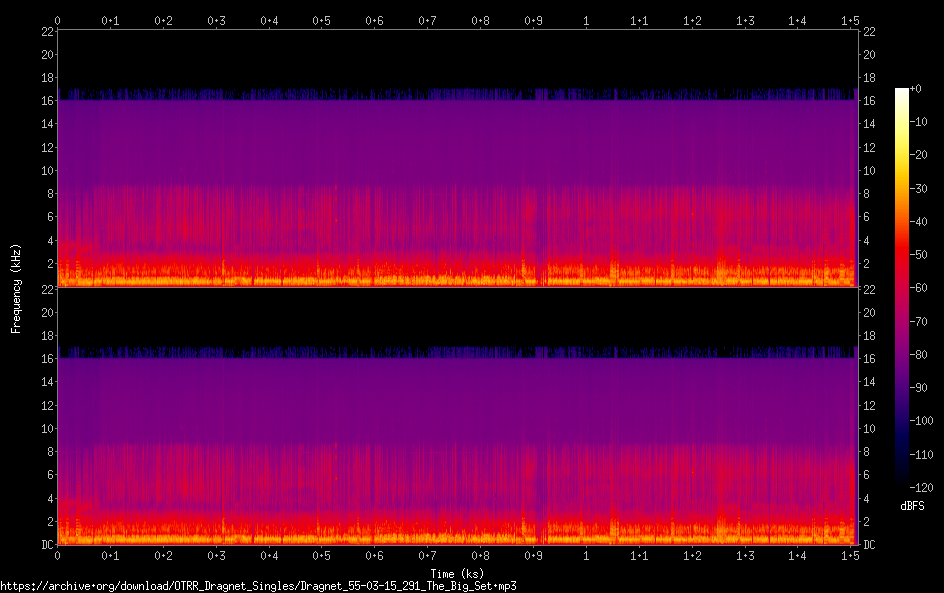Screen dimensions: 944x593
Task: Click the 0.5 tick on the top time axis
Action: [x=321, y=20]
